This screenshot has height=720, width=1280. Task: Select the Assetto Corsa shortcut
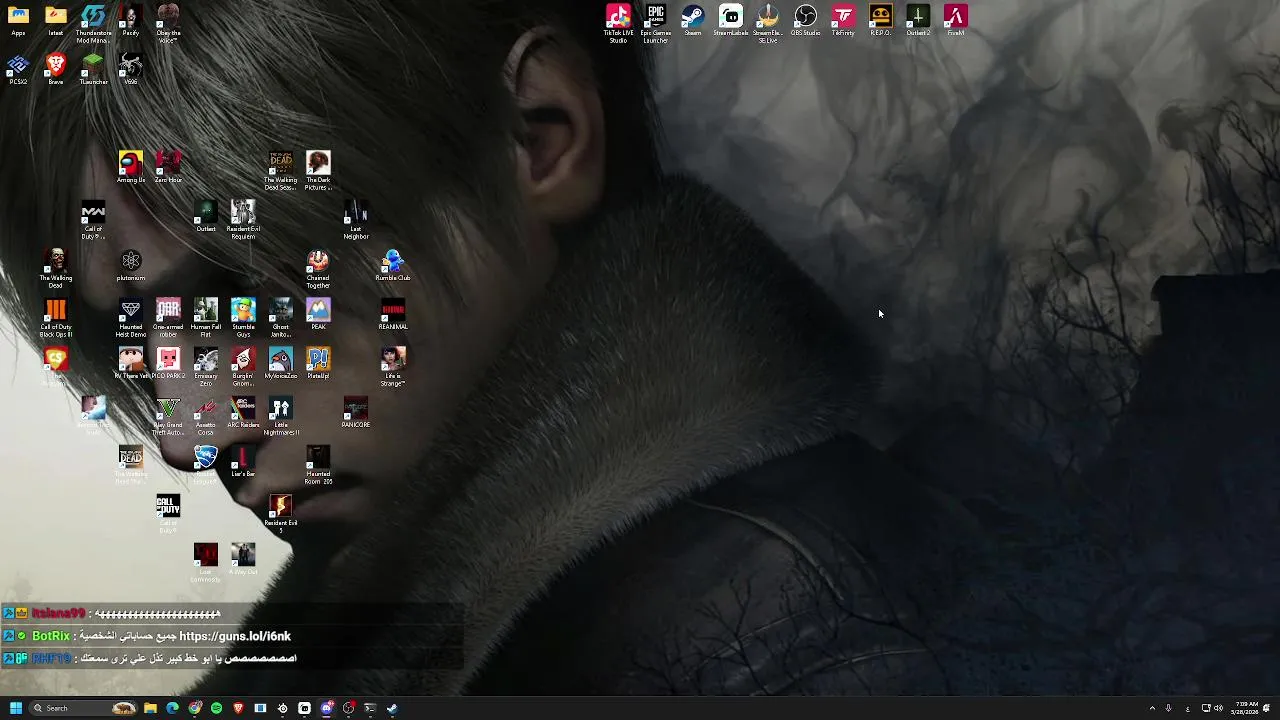click(x=205, y=415)
